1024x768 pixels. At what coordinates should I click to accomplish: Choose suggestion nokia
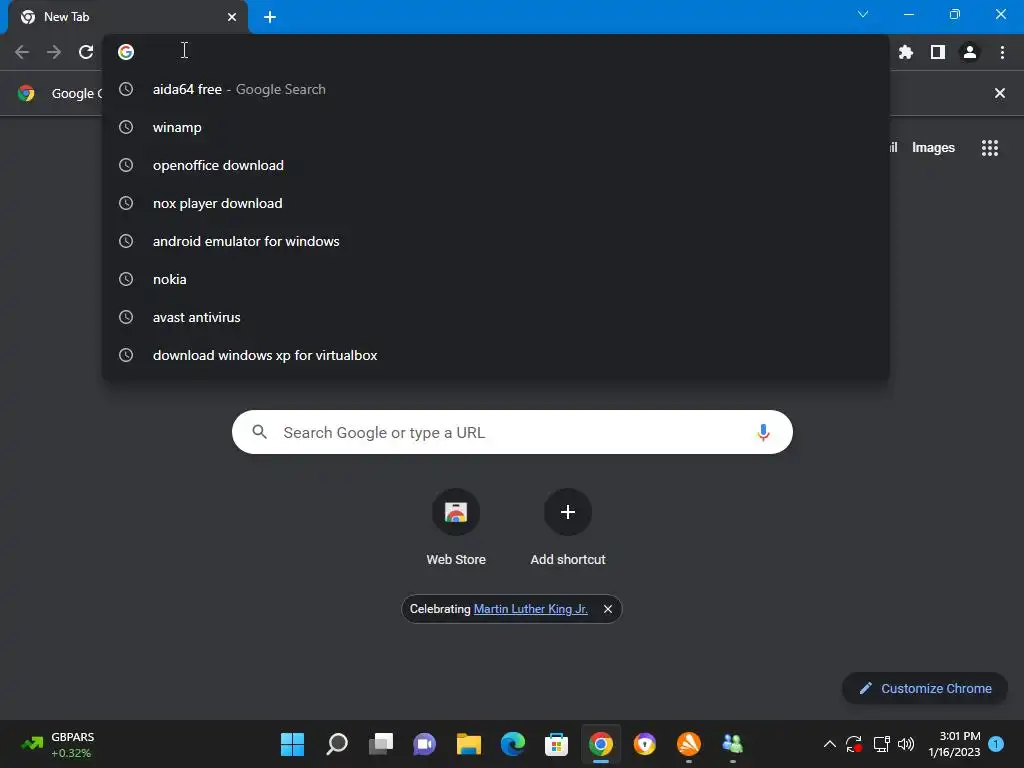click(496, 279)
